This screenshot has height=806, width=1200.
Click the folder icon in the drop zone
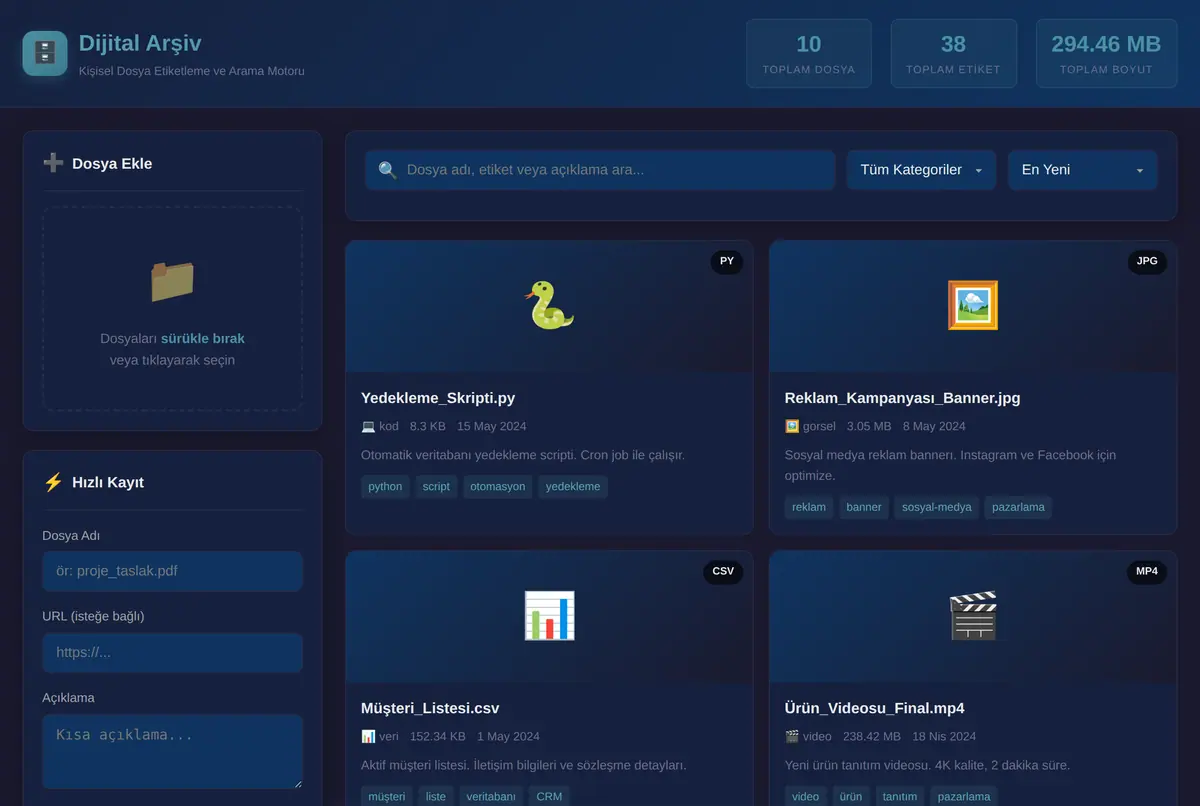point(172,282)
